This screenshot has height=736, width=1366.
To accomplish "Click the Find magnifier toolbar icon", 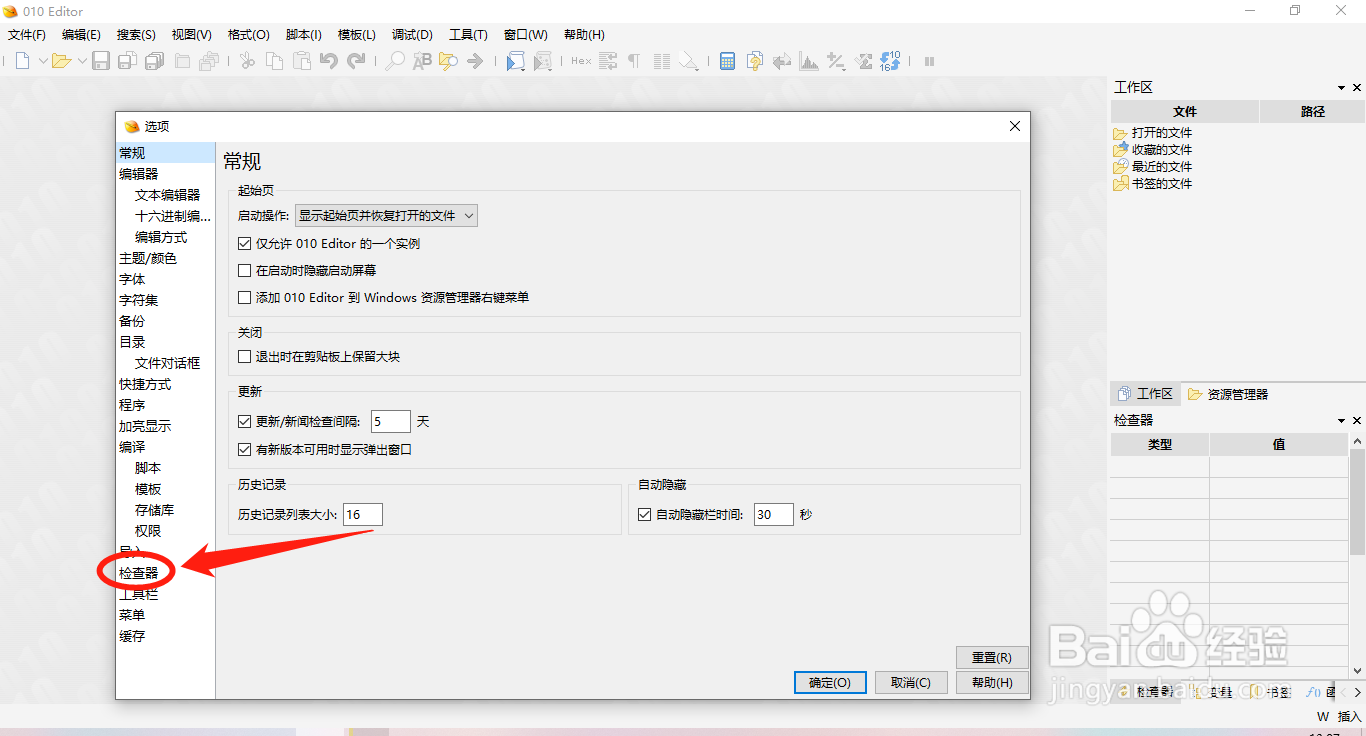I will (396, 61).
